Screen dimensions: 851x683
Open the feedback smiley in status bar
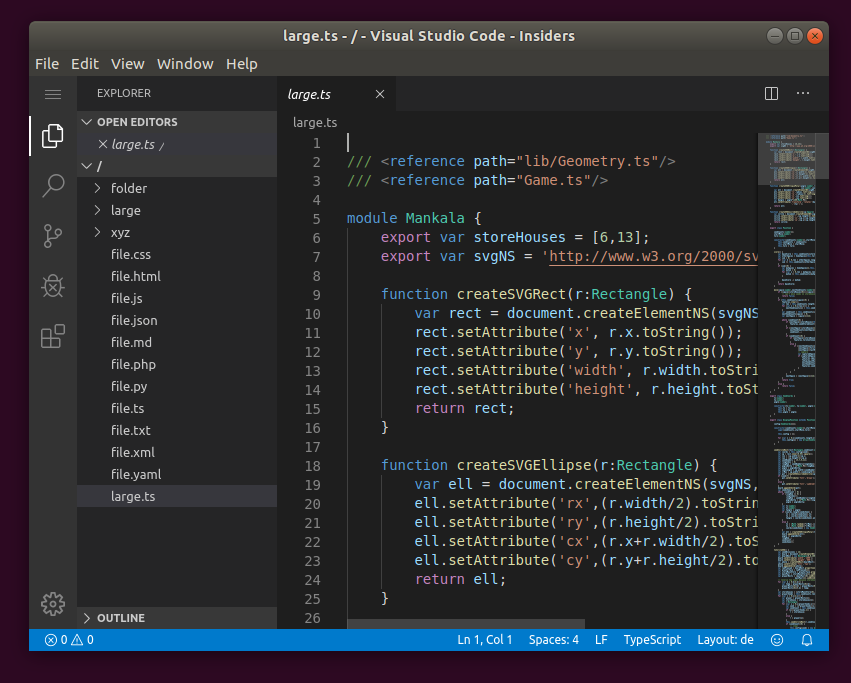[777, 640]
